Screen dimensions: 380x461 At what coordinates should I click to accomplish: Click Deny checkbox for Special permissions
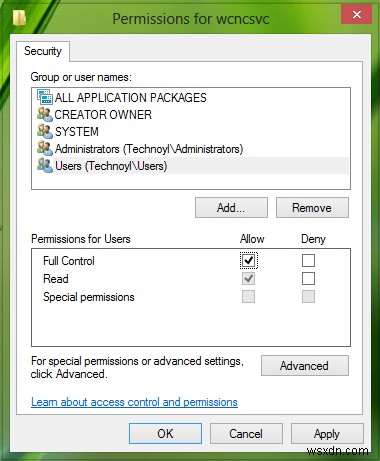pos(308,296)
